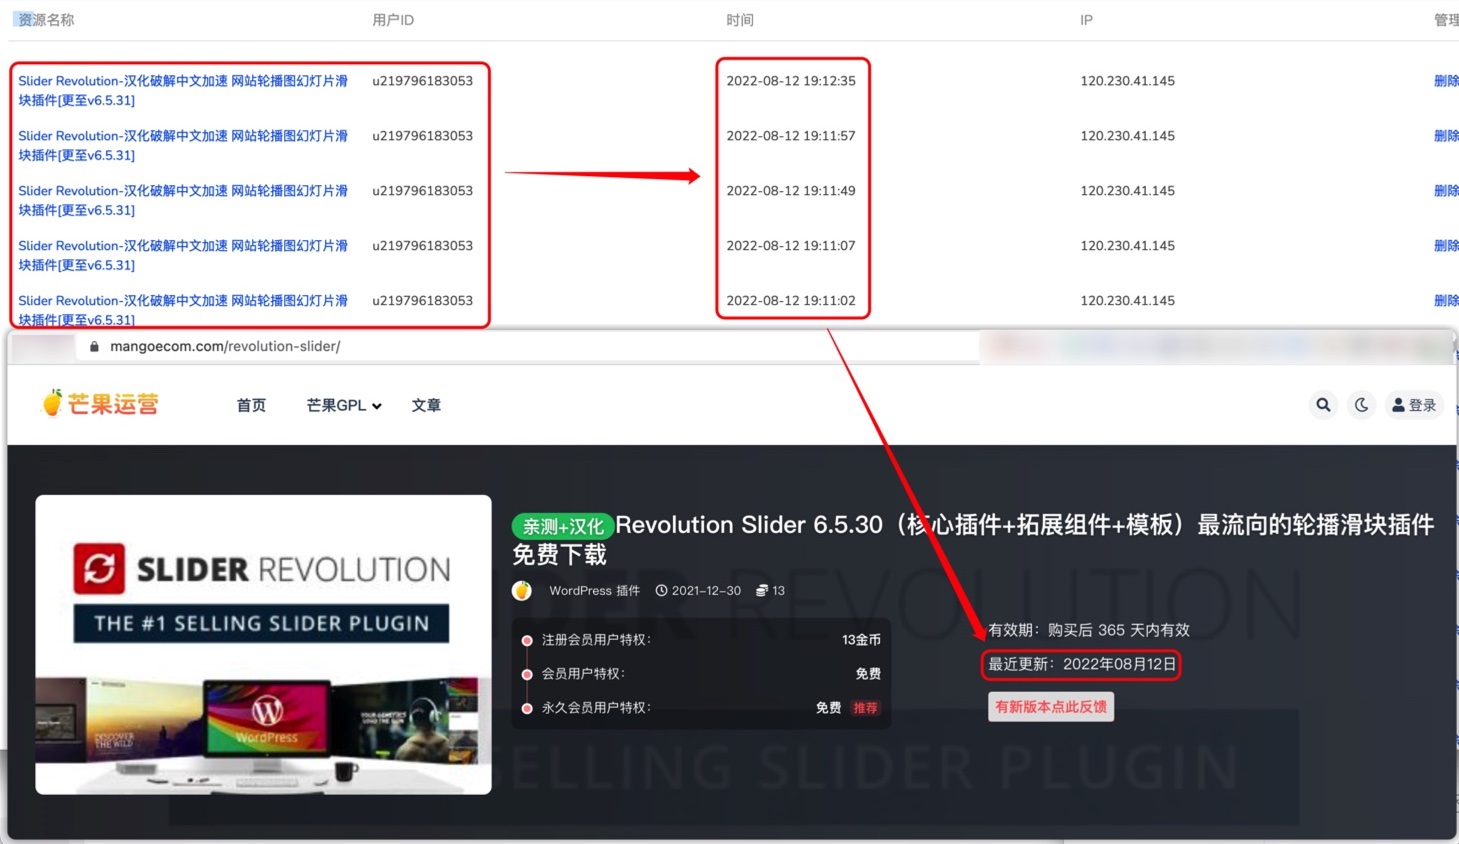
Task: Open the Slider Revolution product thumbnail
Action: click(x=263, y=644)
